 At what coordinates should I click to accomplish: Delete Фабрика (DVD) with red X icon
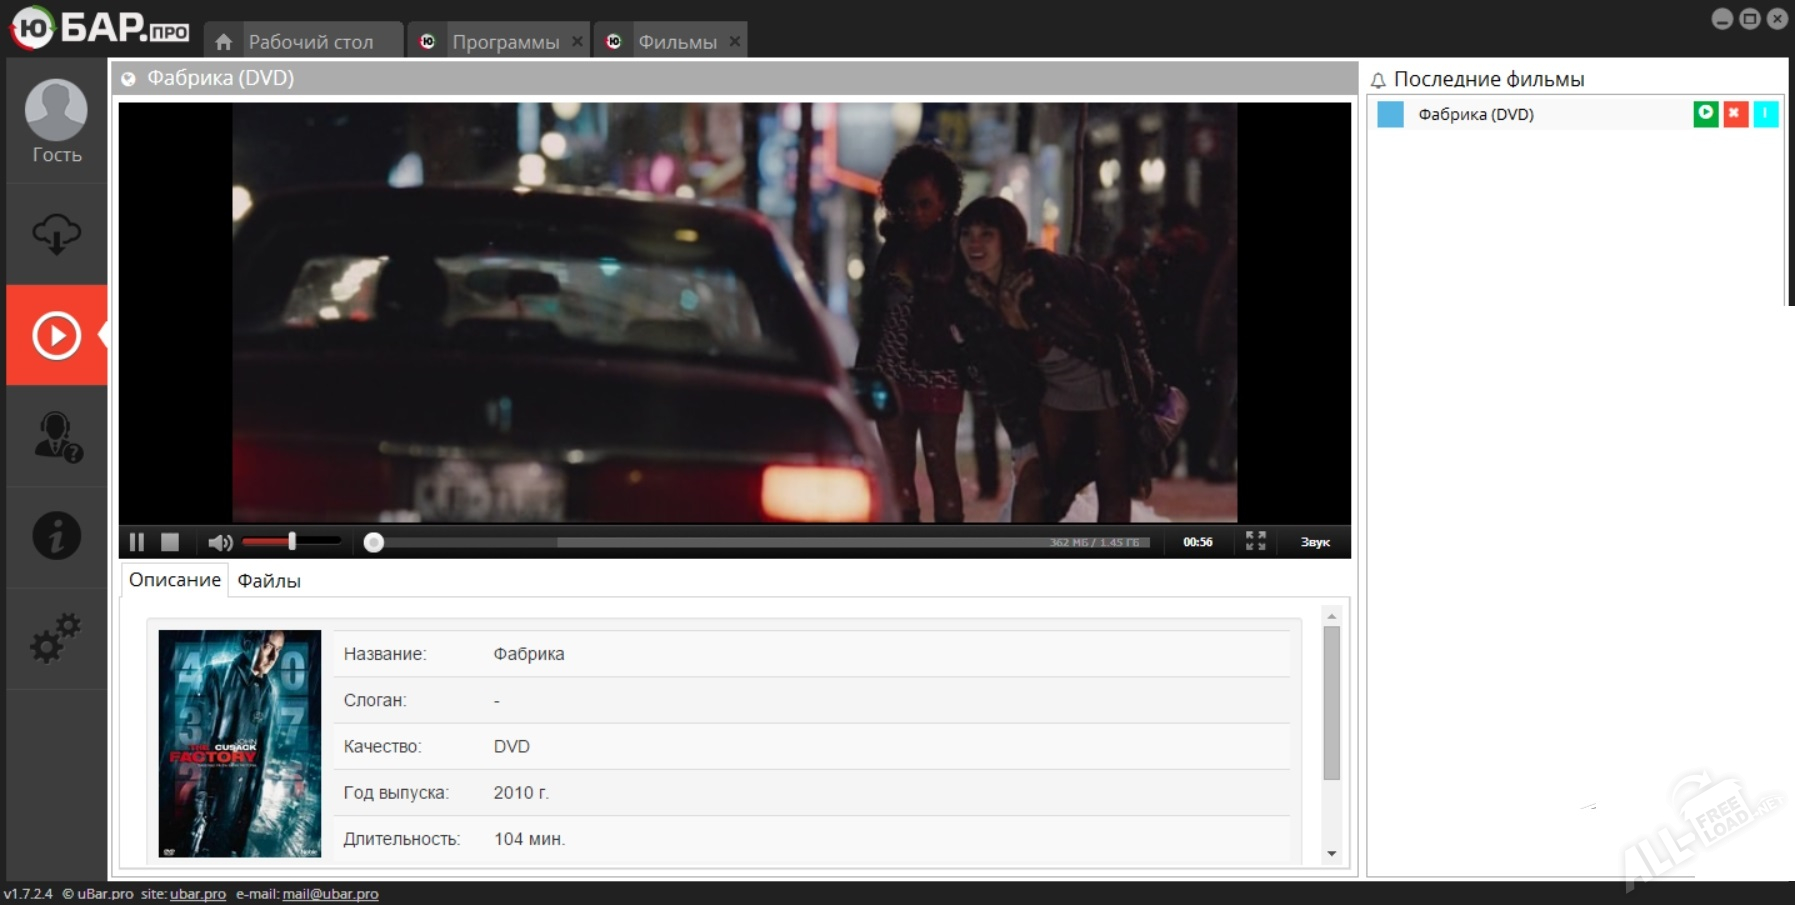[x=1736, y=114]
